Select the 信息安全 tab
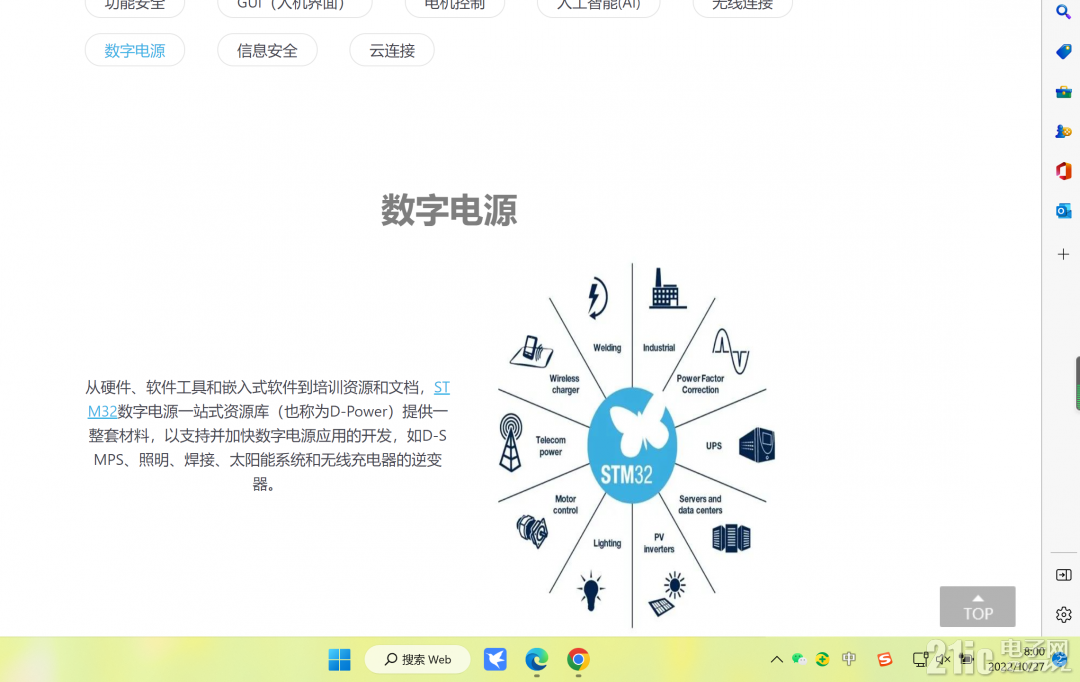This screenshot has height=682, width=1080. click(x=267, y=50)
